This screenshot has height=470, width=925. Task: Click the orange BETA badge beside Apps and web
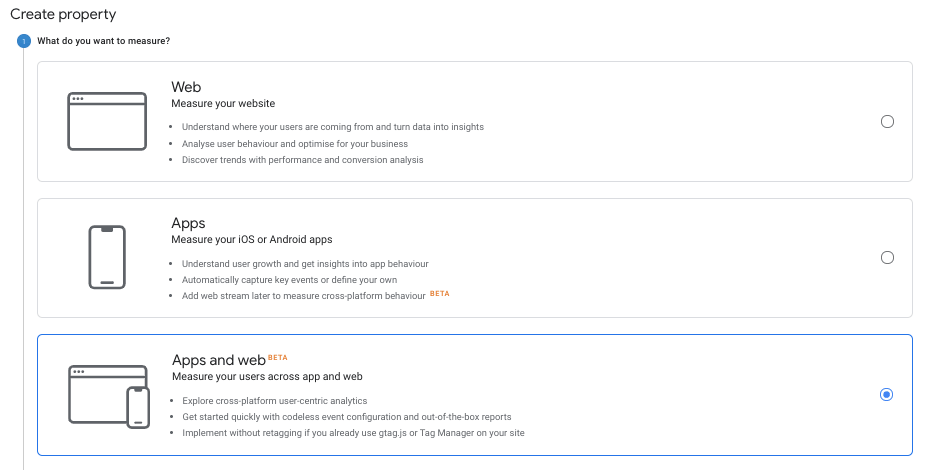pos(278,357)
